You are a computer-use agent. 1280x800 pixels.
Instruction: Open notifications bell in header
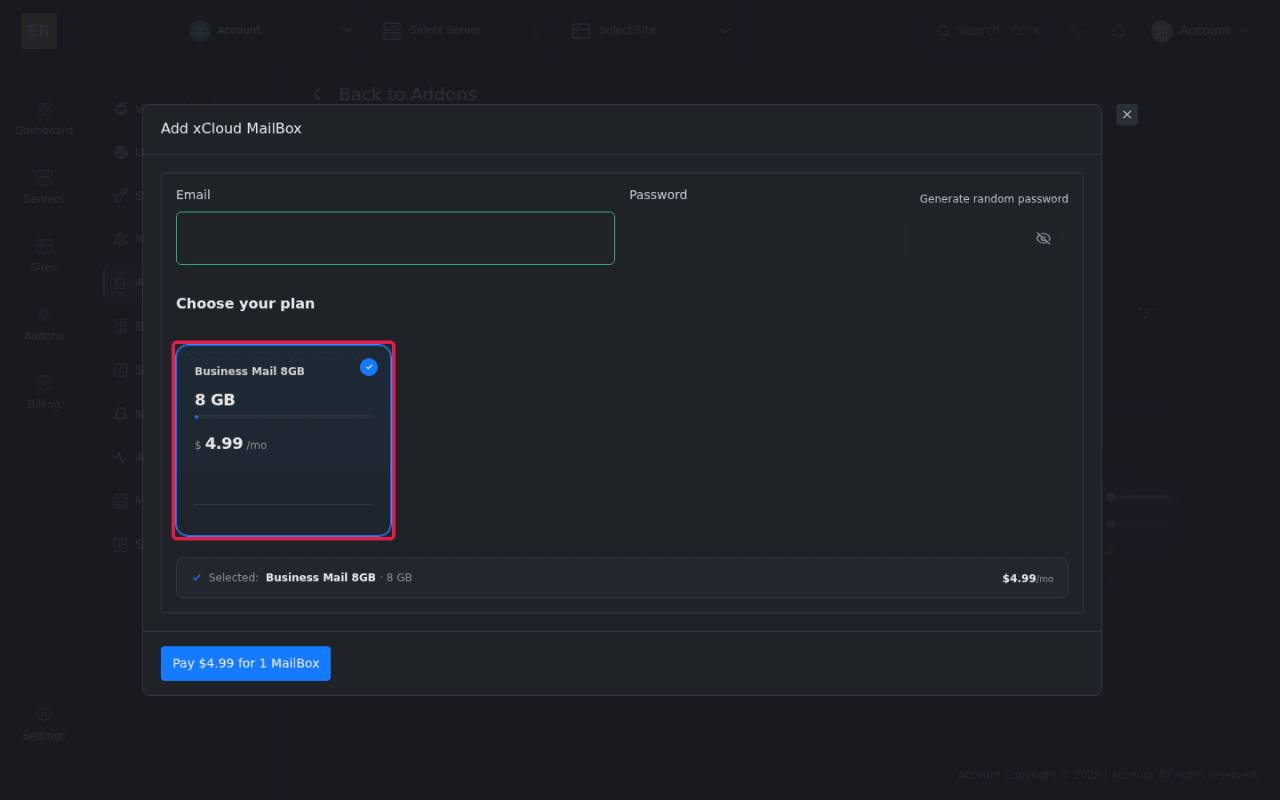(x=1119, y=31)
